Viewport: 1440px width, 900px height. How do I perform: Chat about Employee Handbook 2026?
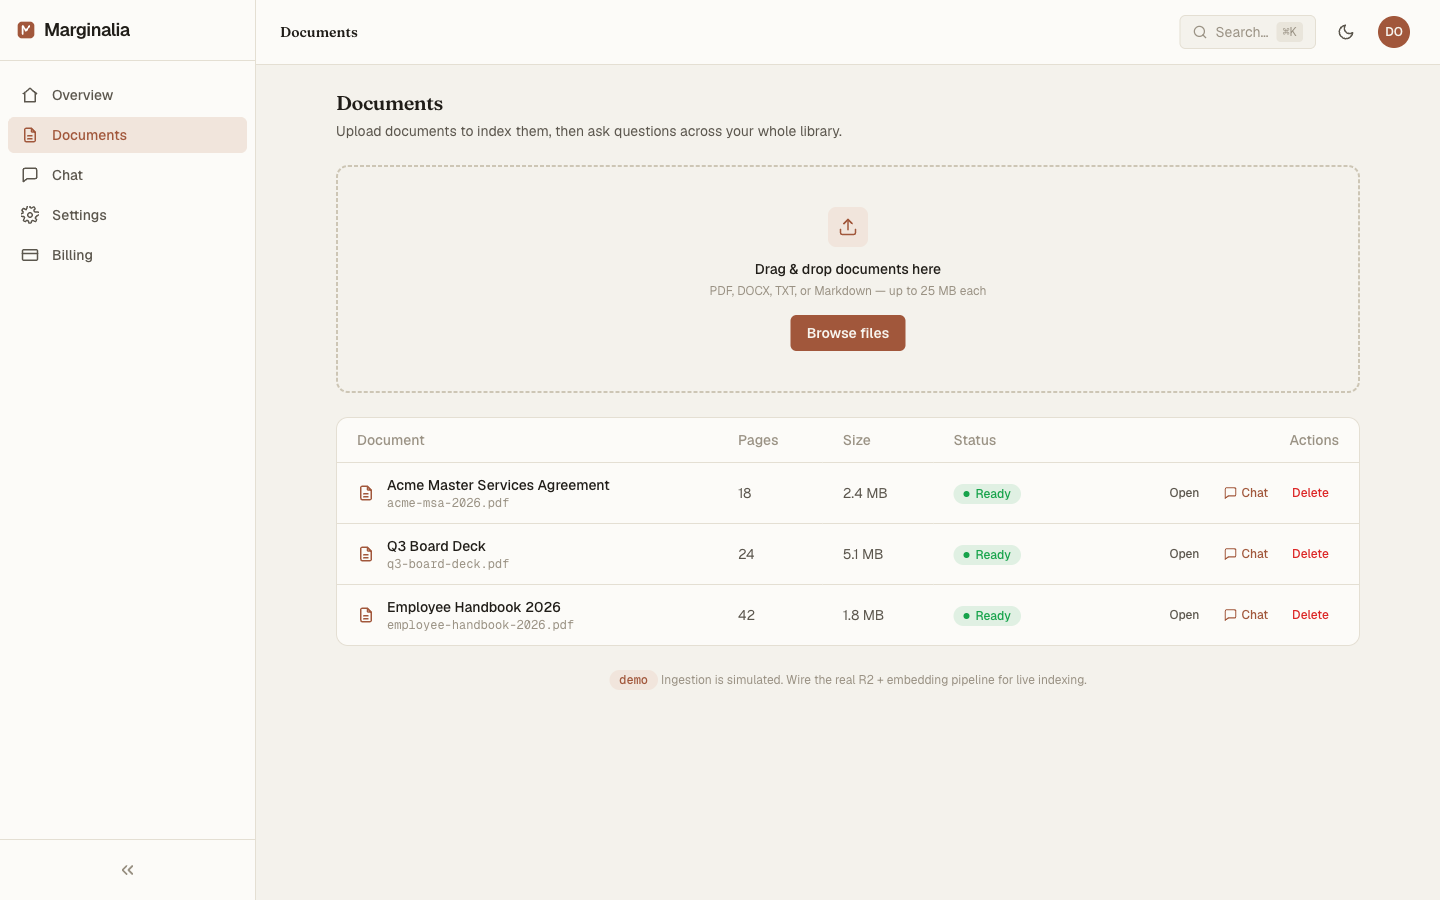coord(1246,615)
